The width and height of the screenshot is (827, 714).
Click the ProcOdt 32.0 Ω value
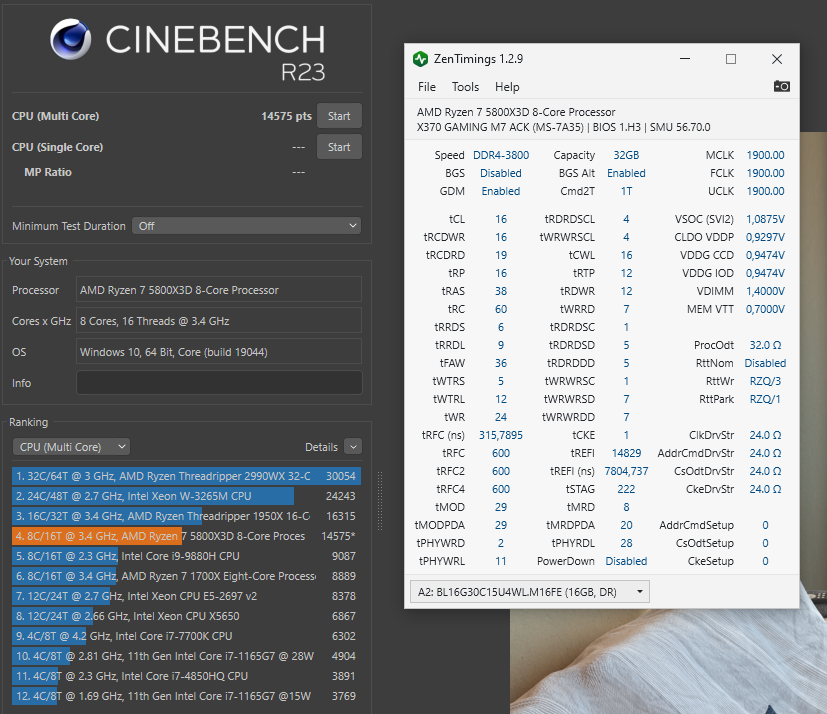click(x=765, y=345)
